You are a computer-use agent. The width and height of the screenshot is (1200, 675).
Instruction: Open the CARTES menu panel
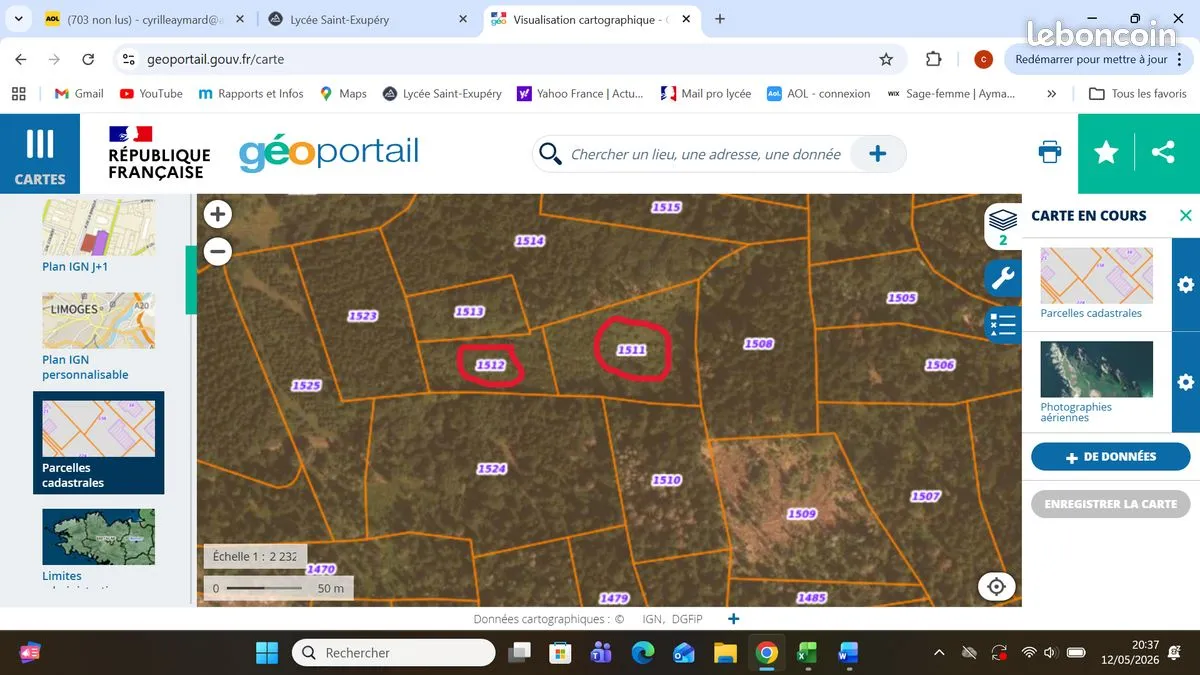[x=40, y=153]
